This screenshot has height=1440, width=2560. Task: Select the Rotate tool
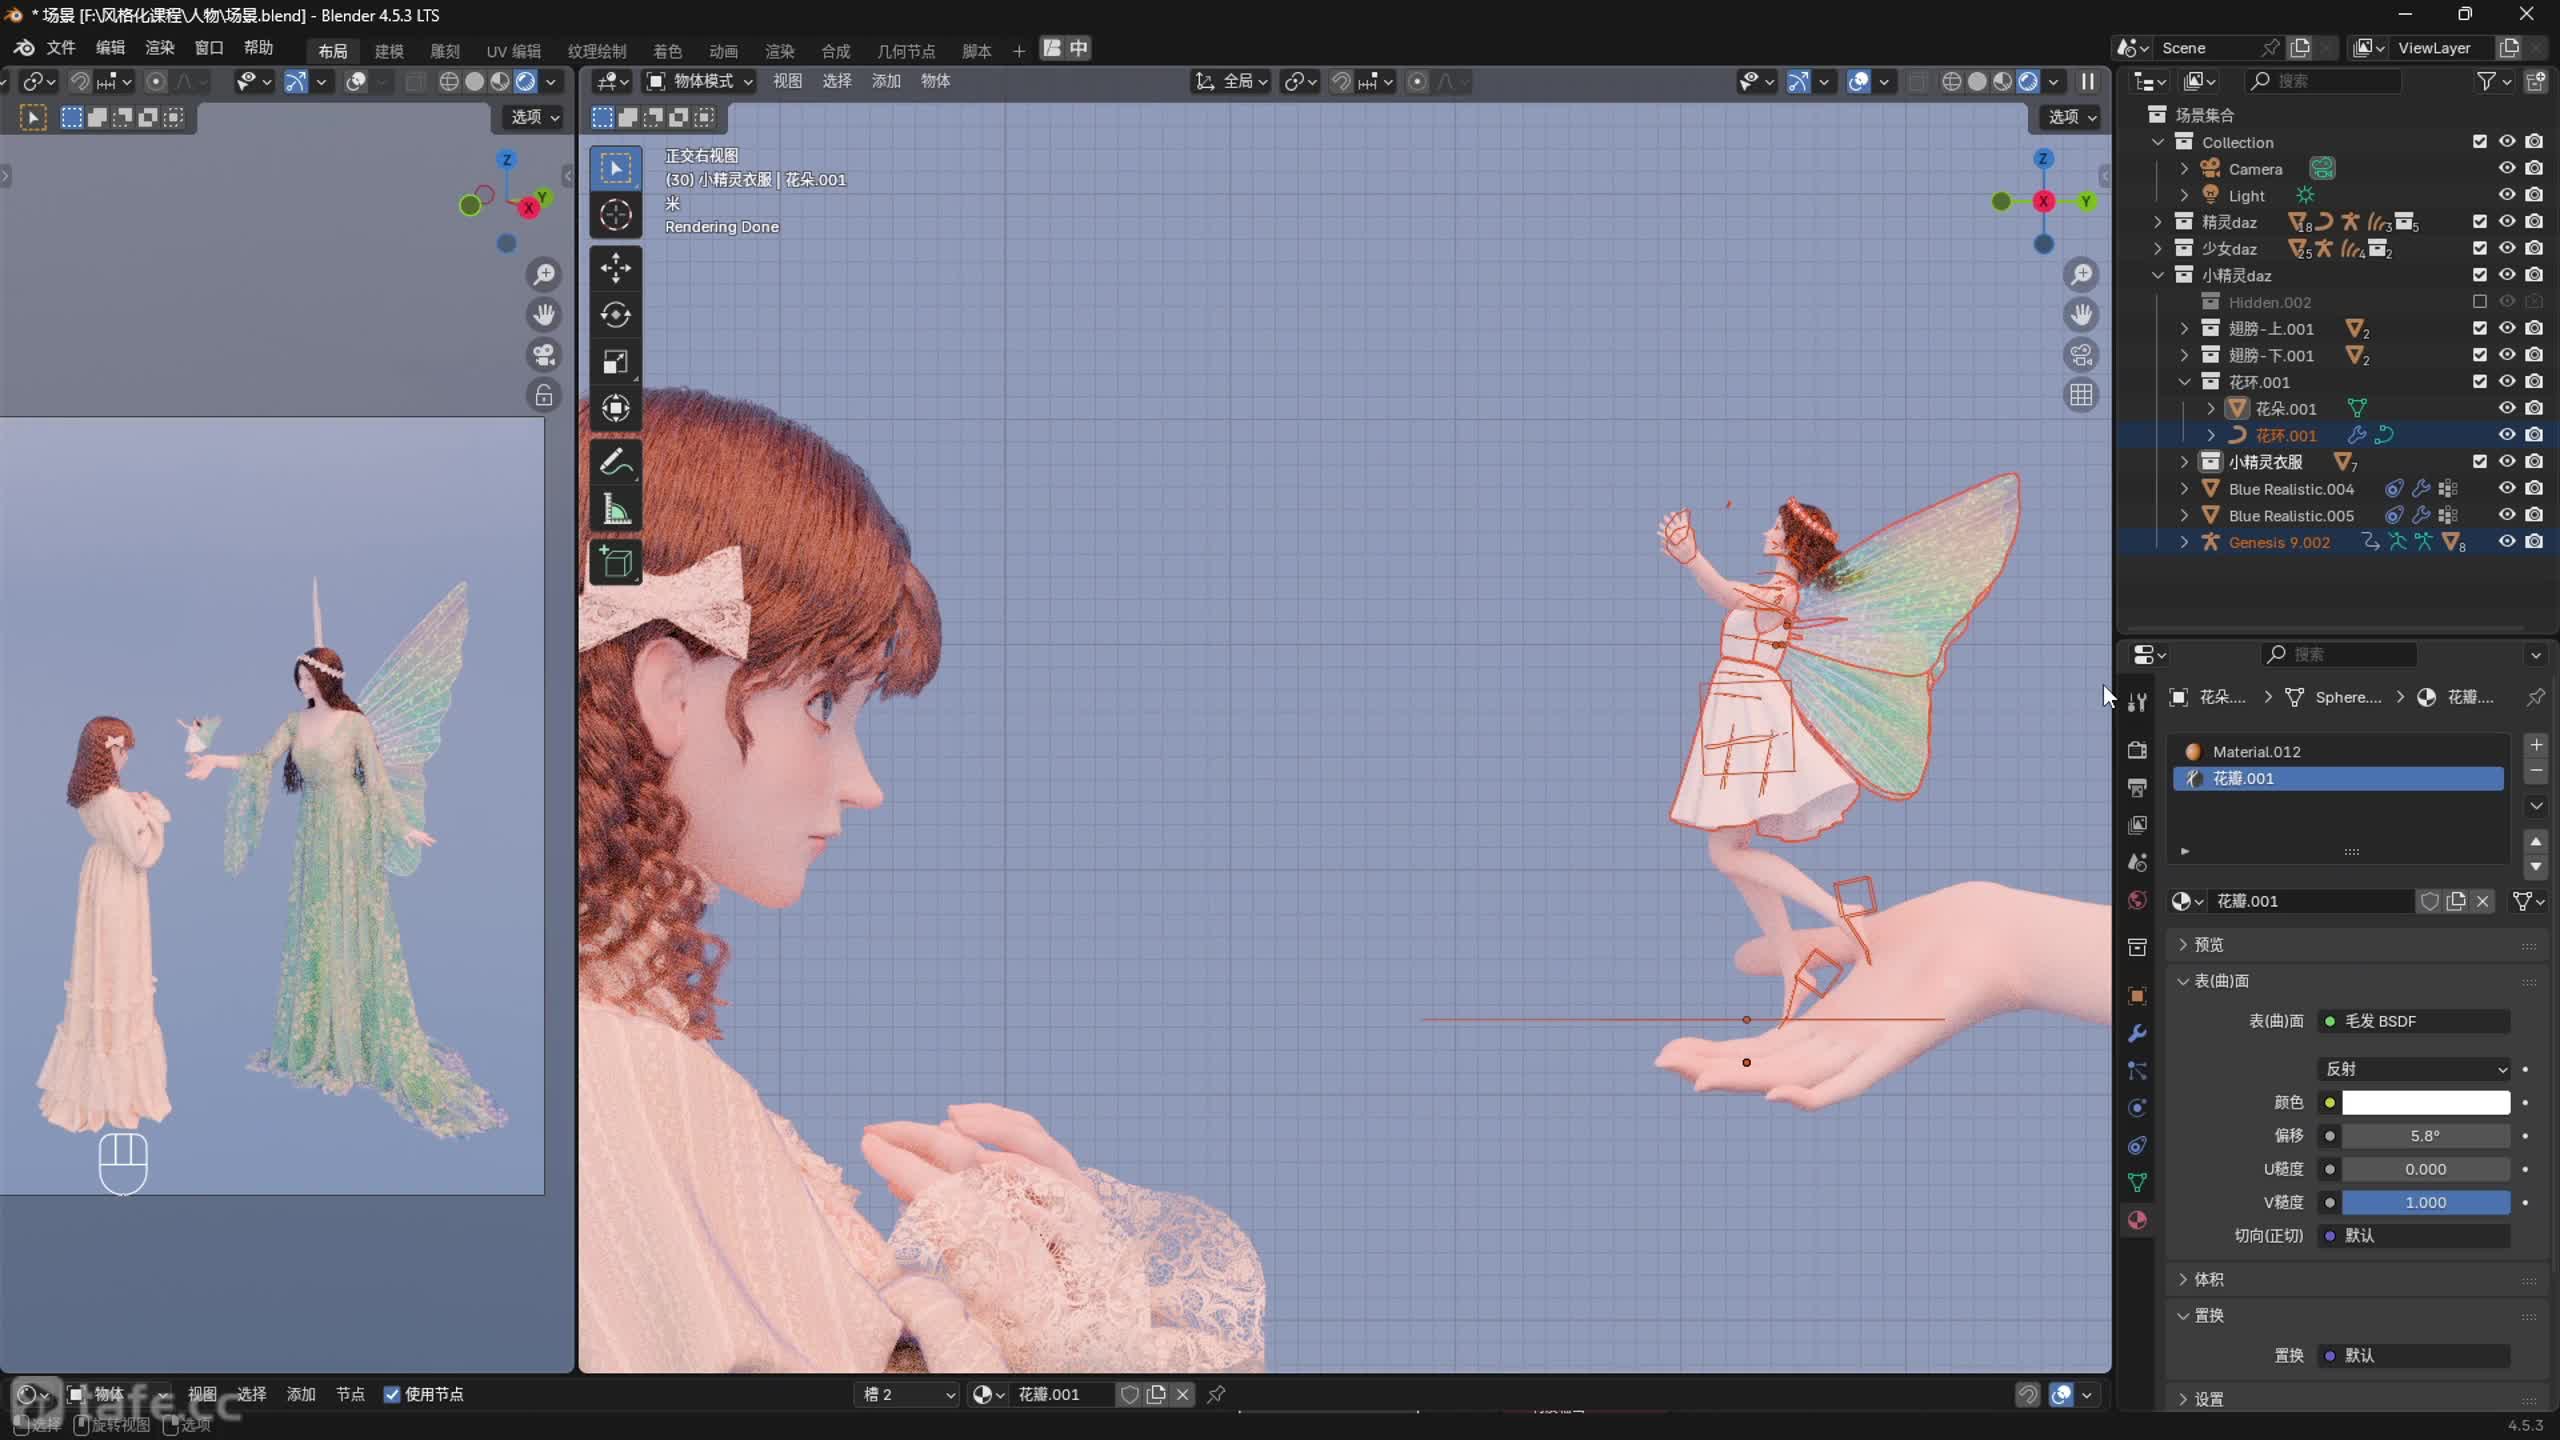(615, 315)
